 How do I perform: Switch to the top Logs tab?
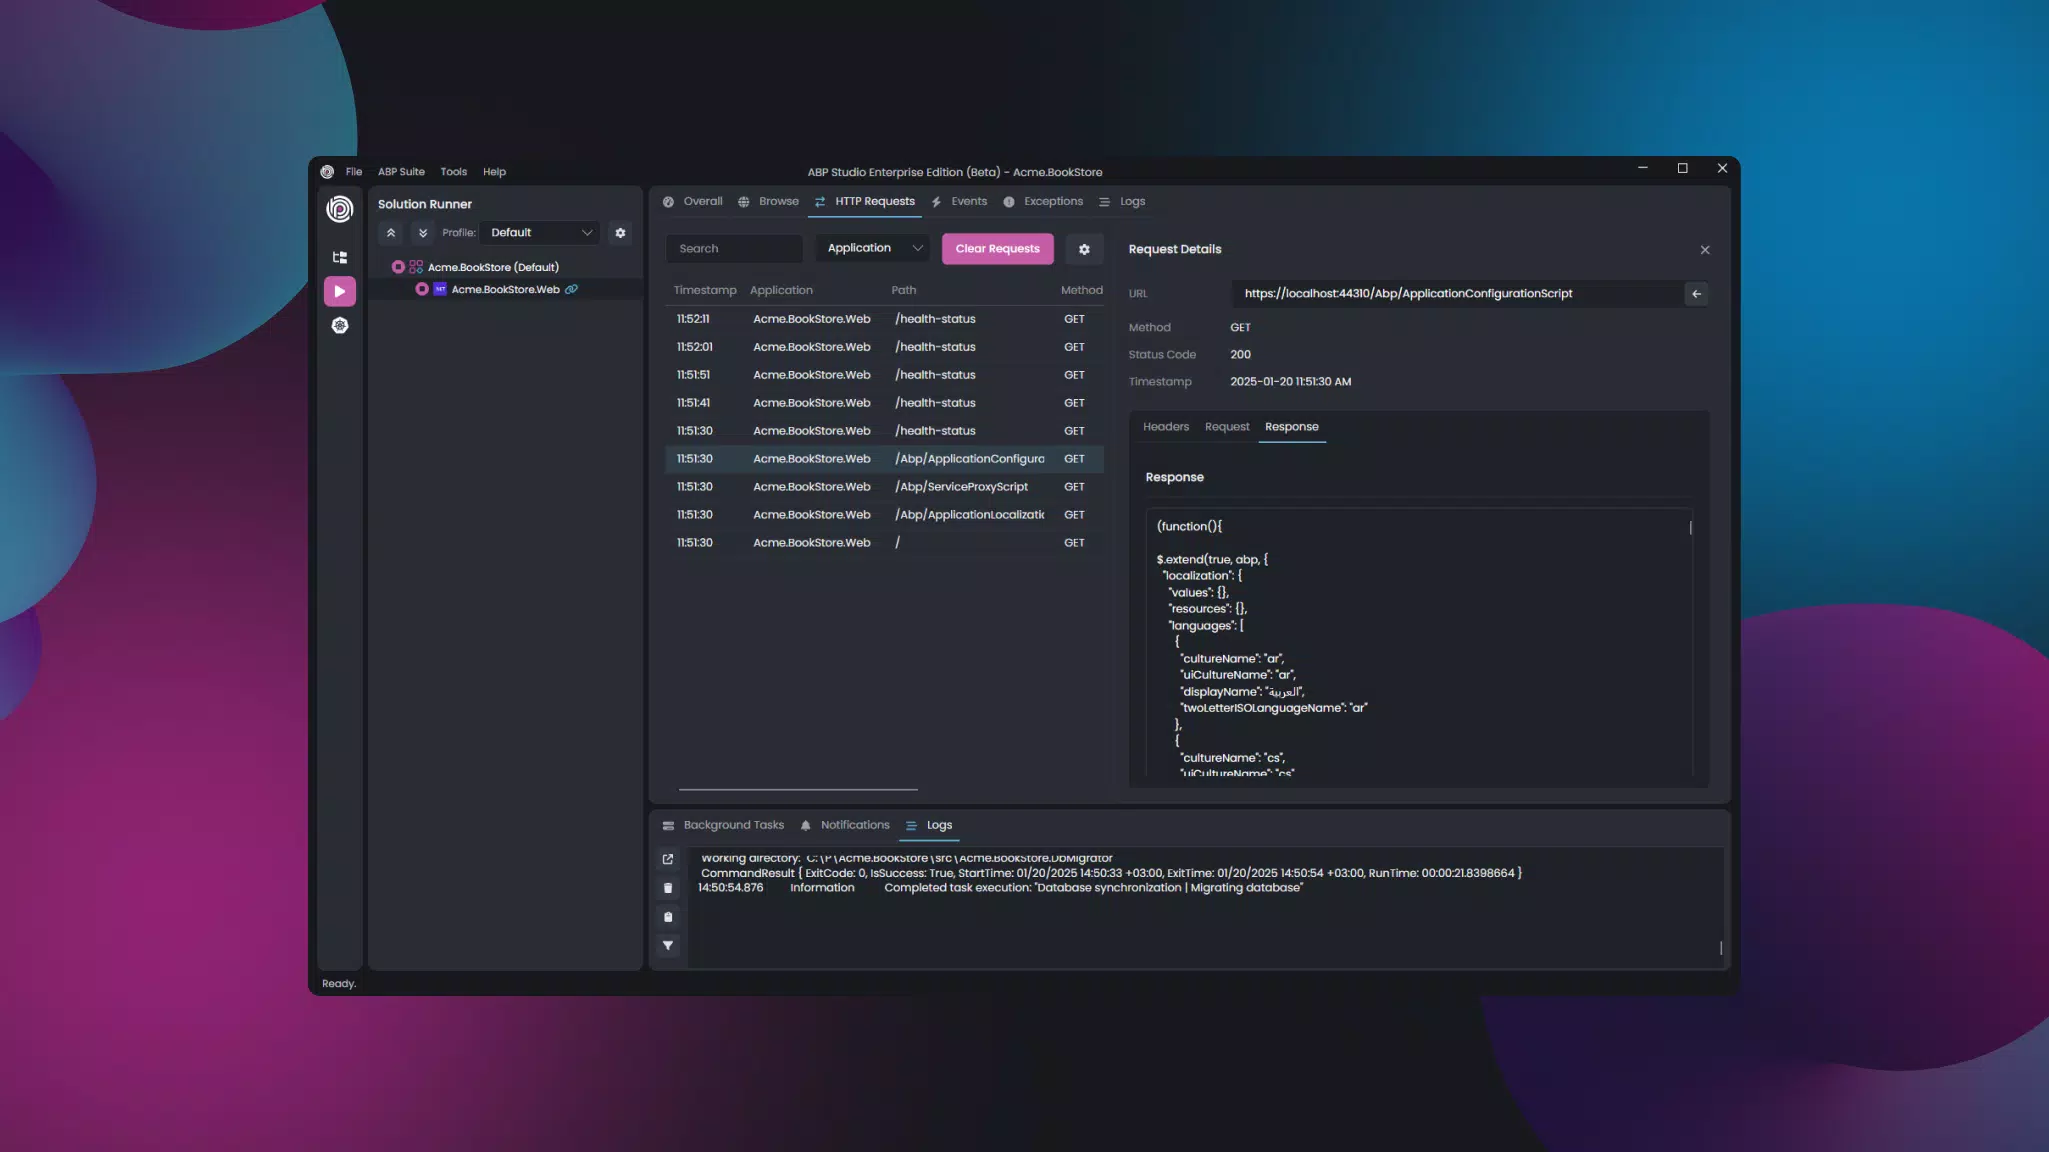(x=1122, y=202)
